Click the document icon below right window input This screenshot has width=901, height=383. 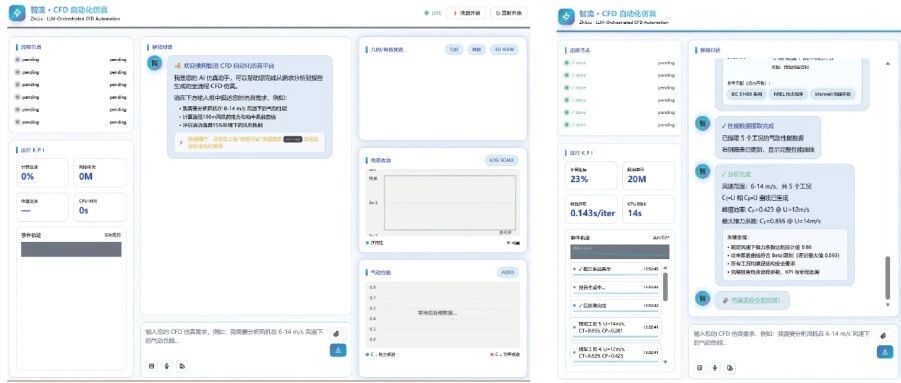point(730,367)
